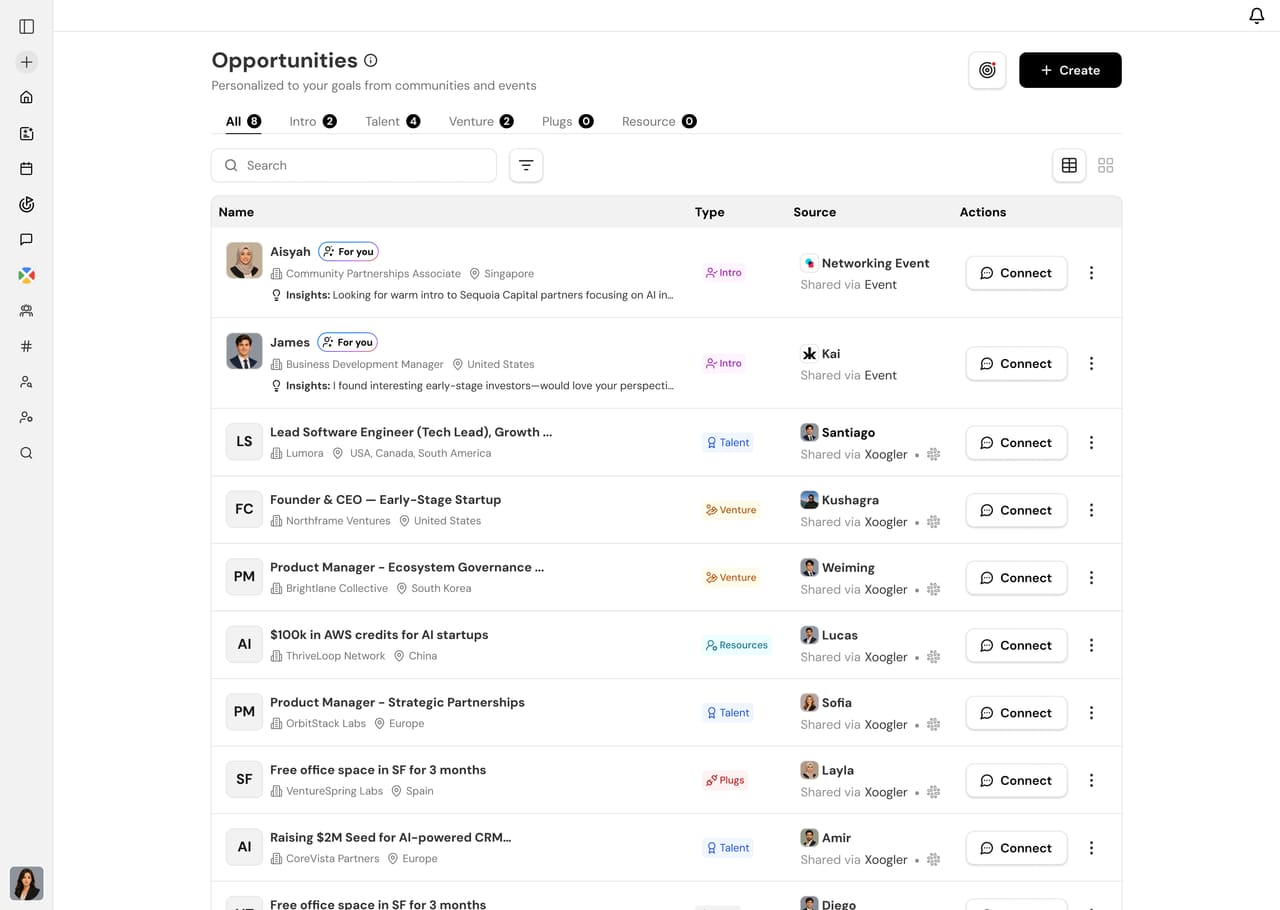
Task: Click the LS initials avatar
Action: click(x=244, y=441)
